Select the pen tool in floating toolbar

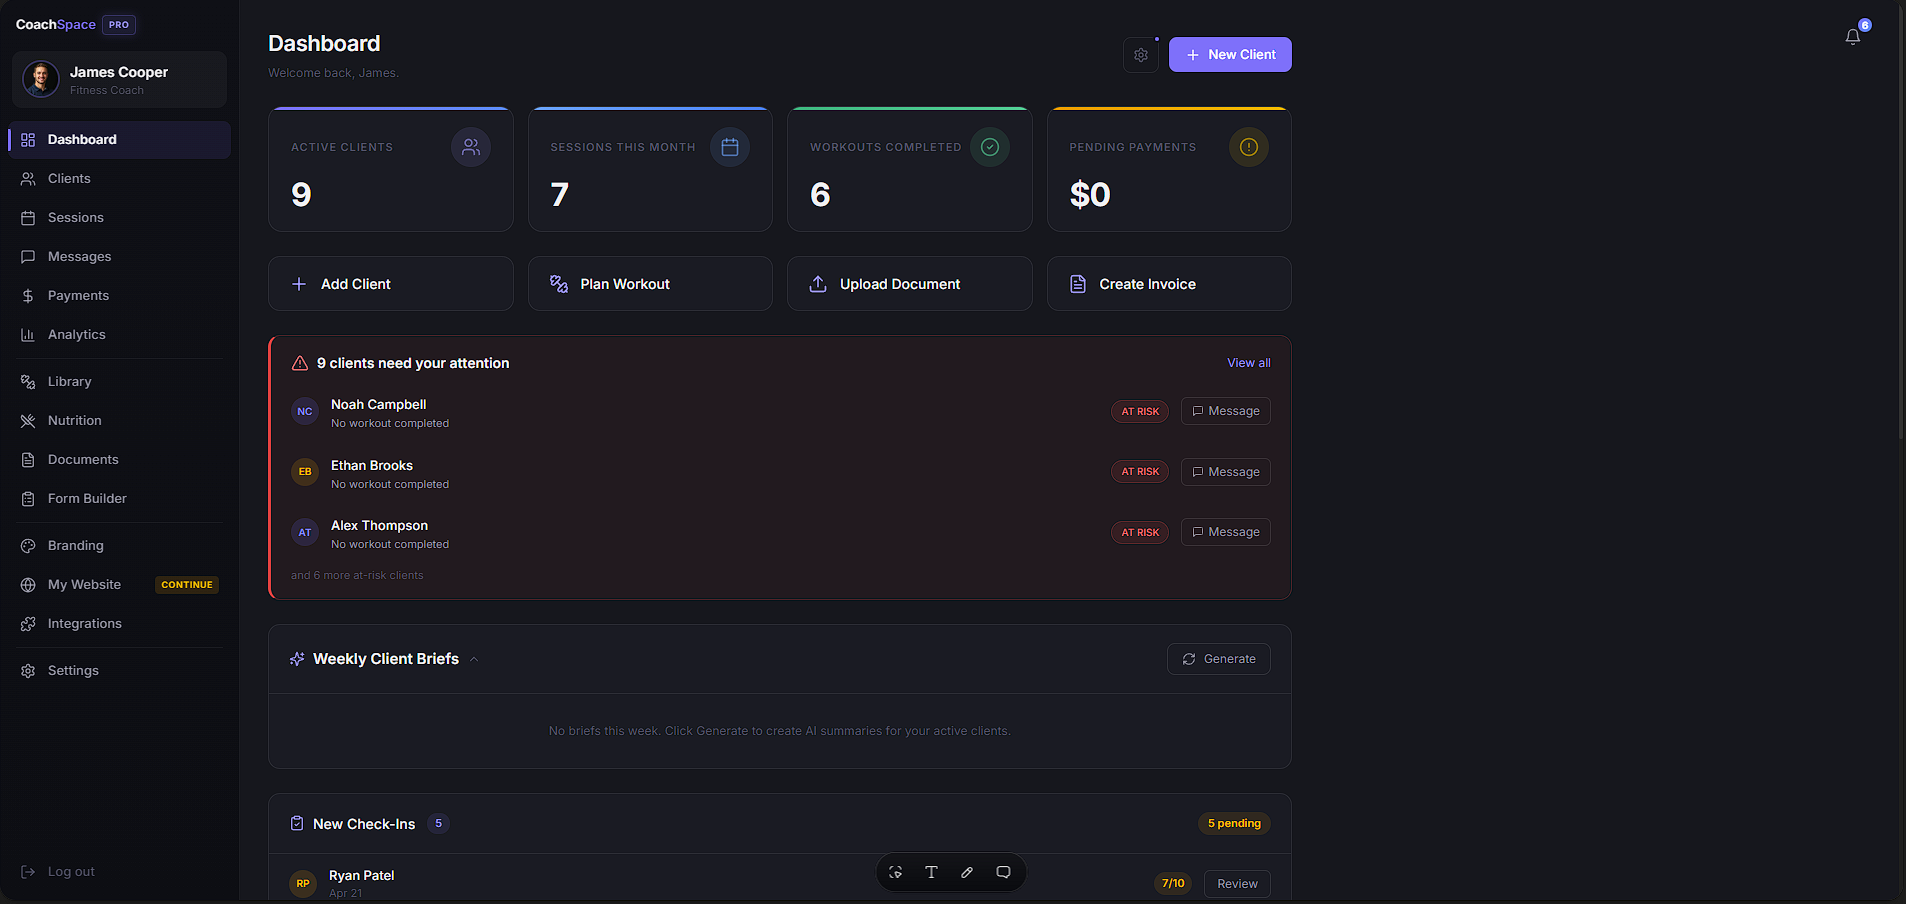tap(967, 872)
